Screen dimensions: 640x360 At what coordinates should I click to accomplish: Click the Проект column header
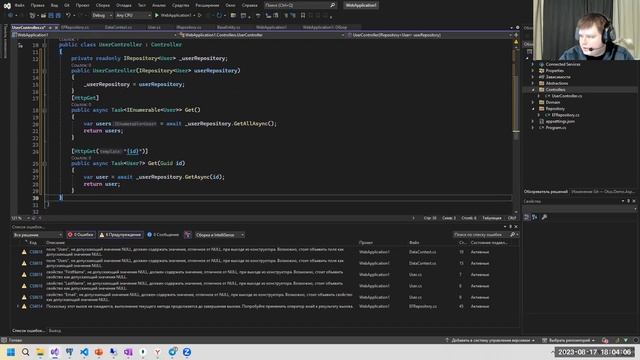pos(366,242)
